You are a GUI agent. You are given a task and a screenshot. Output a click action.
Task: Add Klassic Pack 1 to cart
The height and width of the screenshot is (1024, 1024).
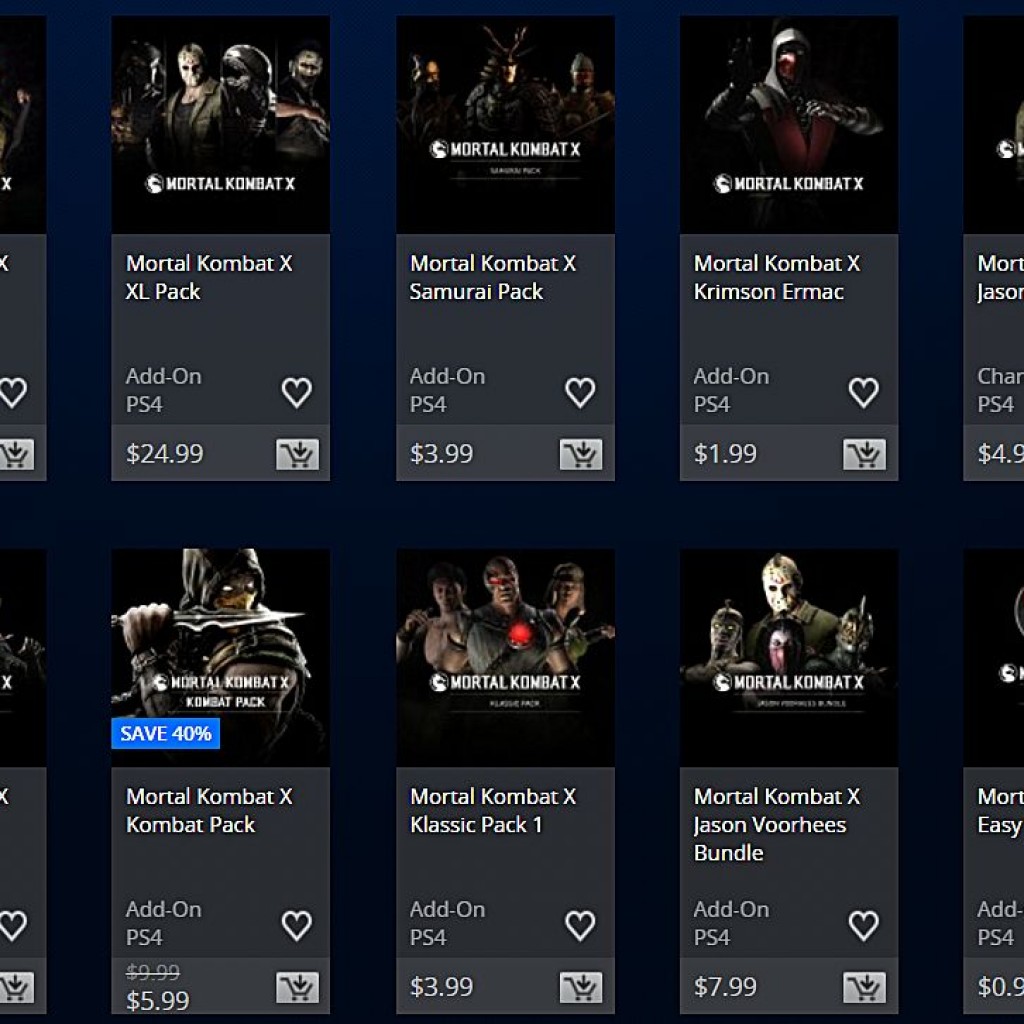coord(581,987)
